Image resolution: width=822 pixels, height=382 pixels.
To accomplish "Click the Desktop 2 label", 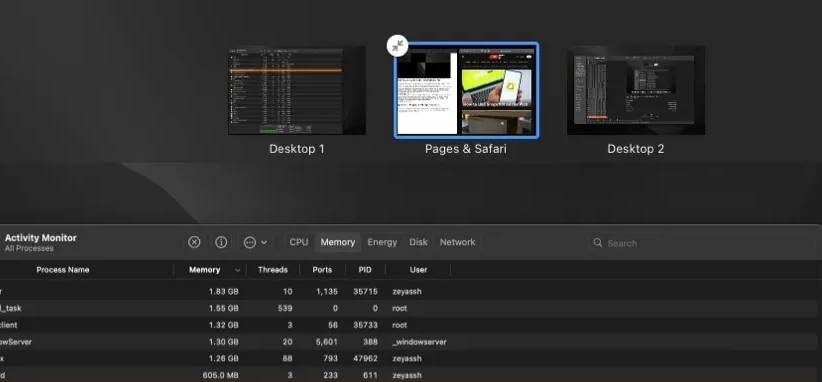I will (x=635, y=149).
